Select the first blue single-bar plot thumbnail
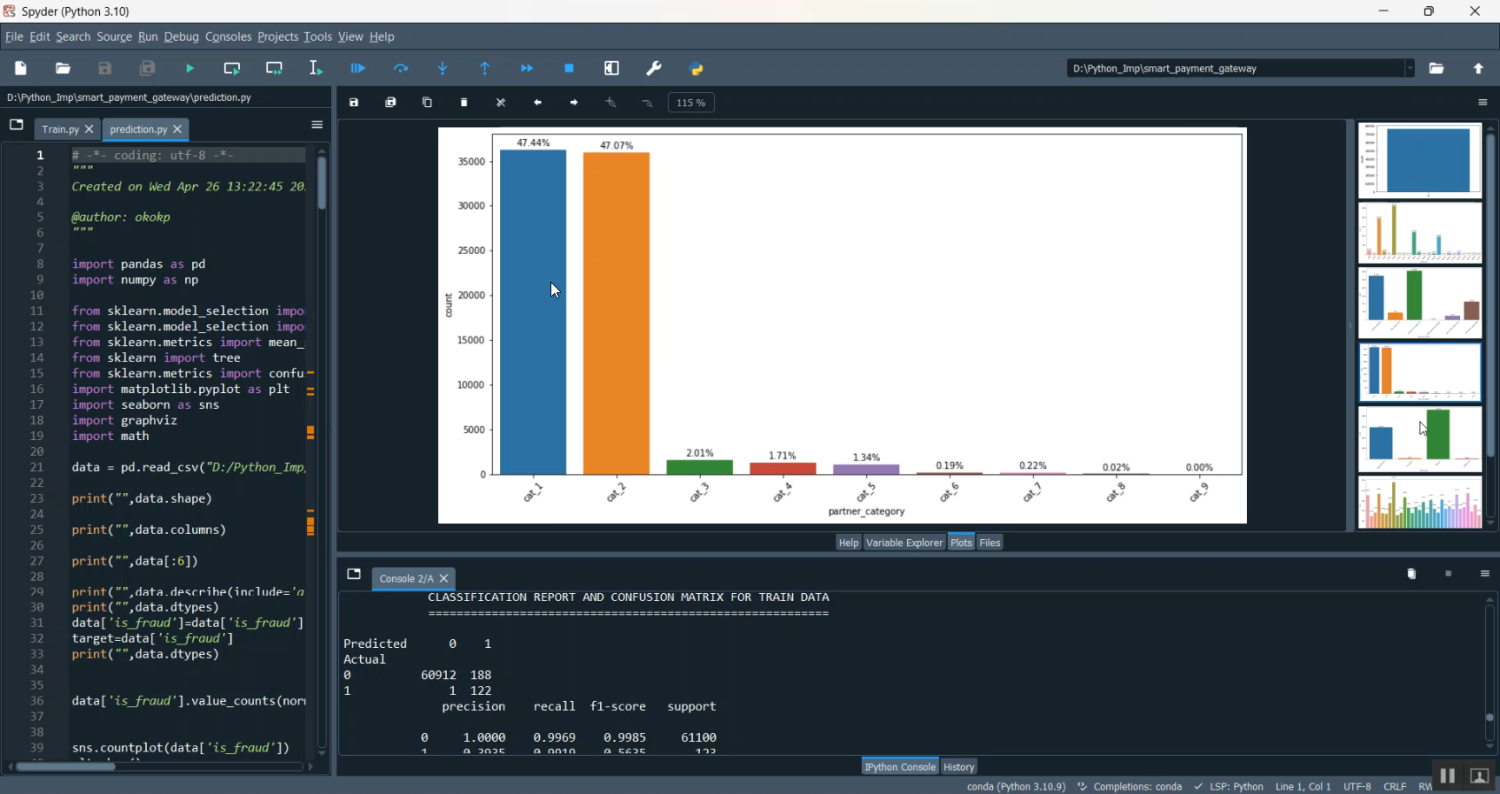Image resolution: width=1500 pixels, height=794 pixels. tap(1419, 160)
